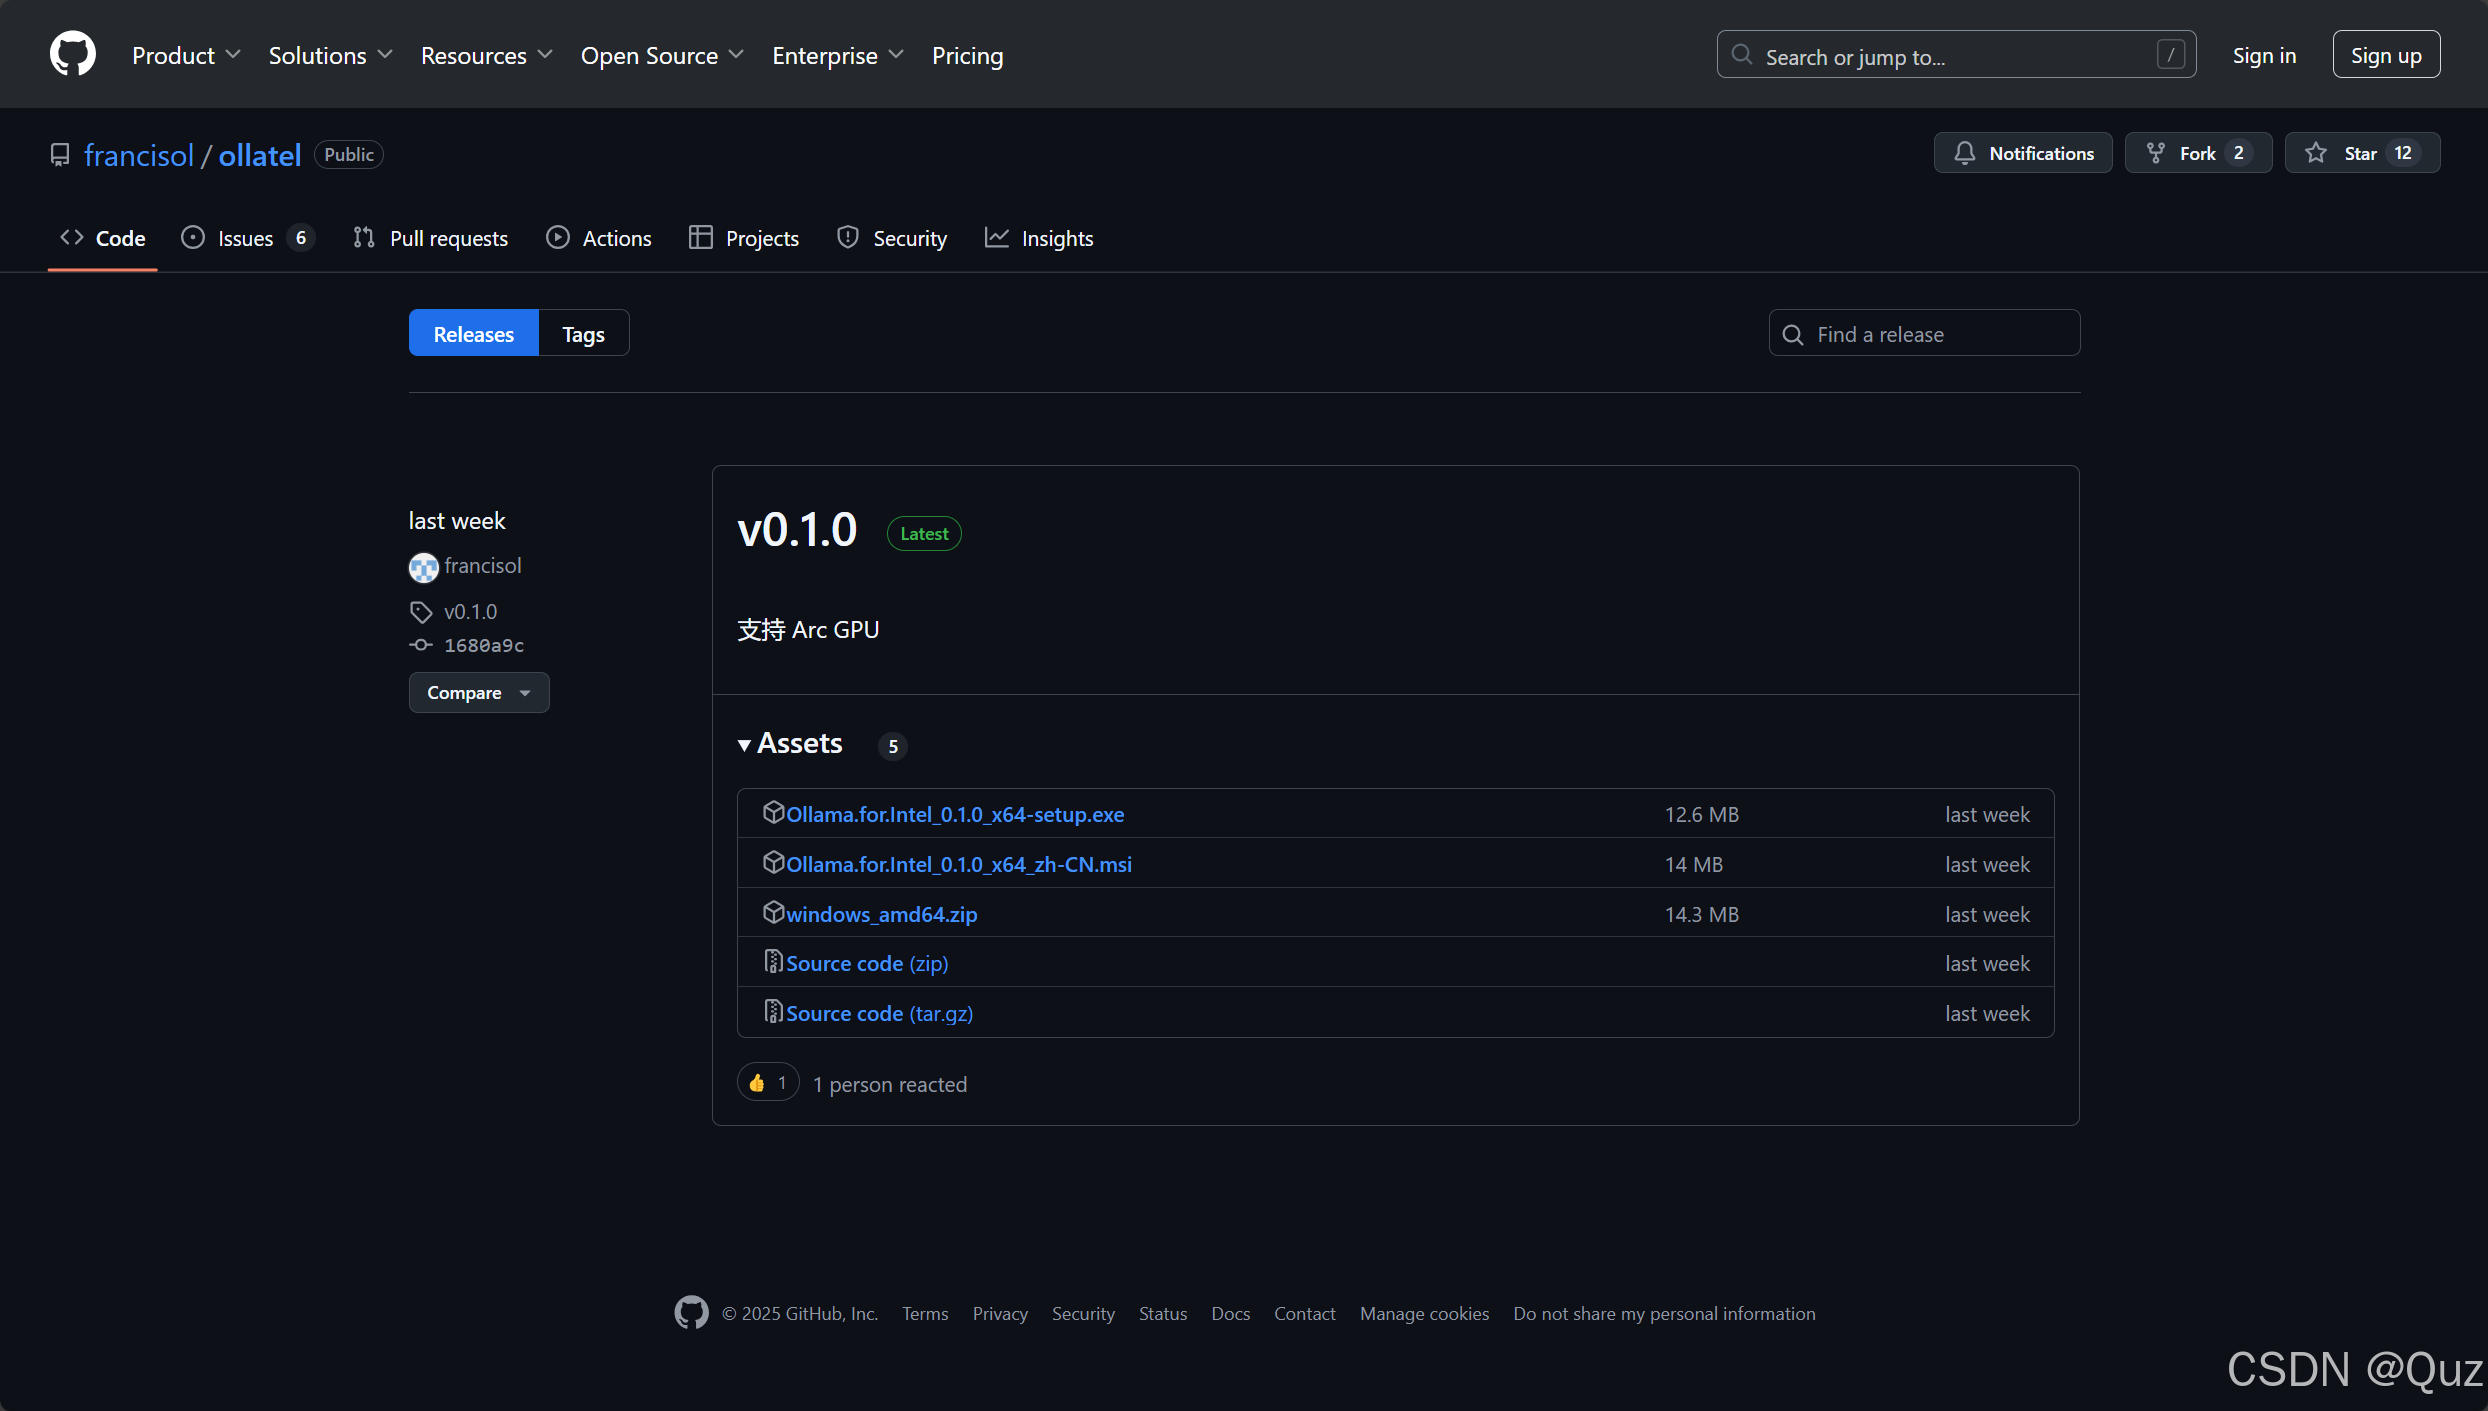
Task: Click the Sign up button
Action: pos(2385,55)
